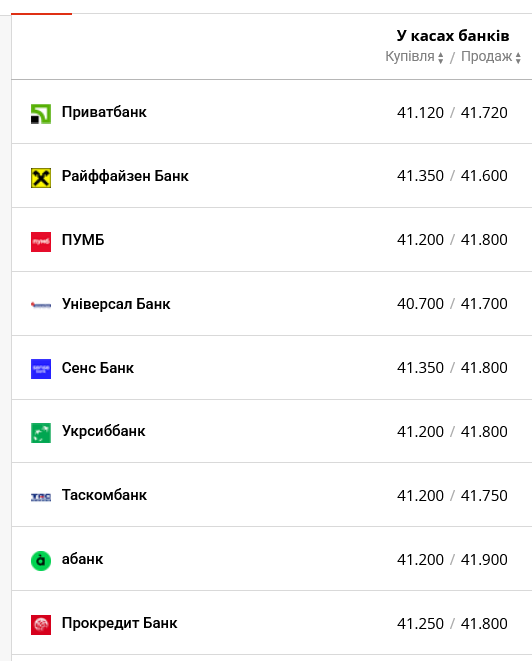Open the Сенс Банк name link

pos(98,368)
